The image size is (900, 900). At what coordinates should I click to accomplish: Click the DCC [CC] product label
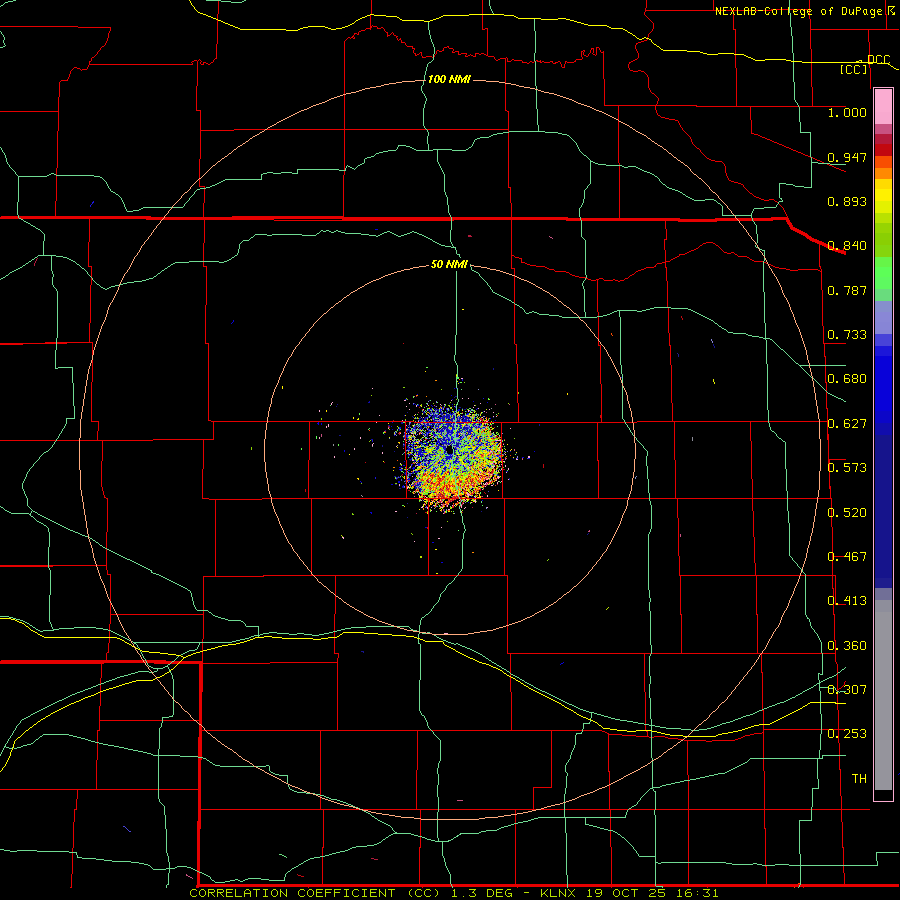(864, 64)
